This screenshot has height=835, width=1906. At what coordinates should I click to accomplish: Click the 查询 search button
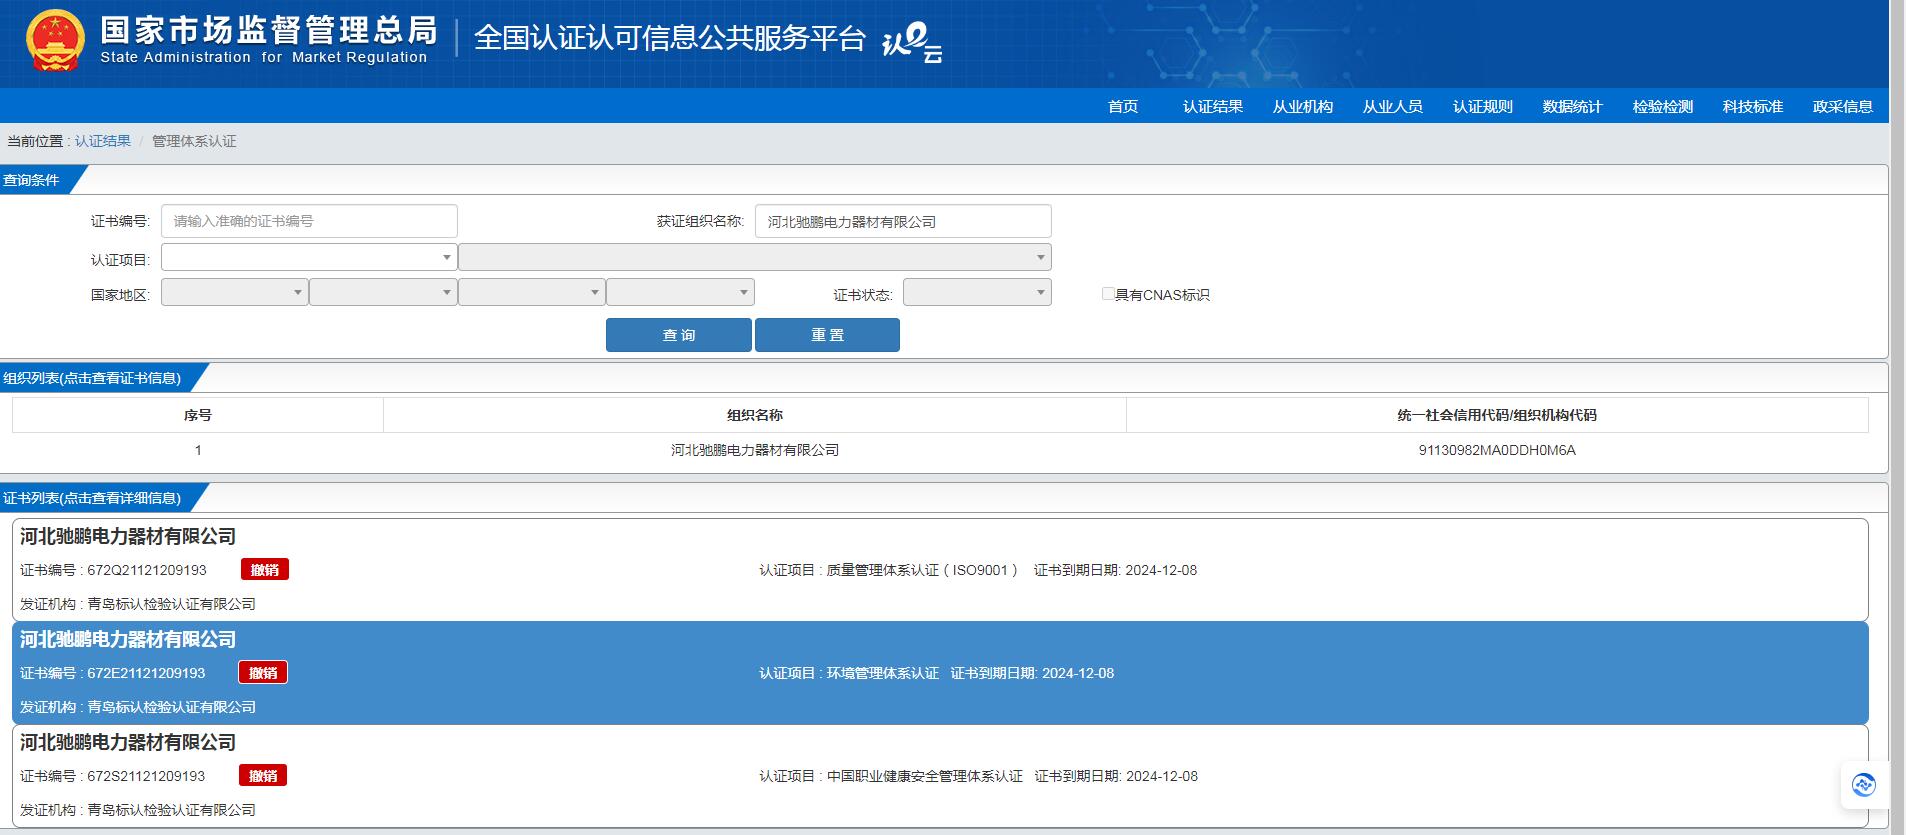679,335
